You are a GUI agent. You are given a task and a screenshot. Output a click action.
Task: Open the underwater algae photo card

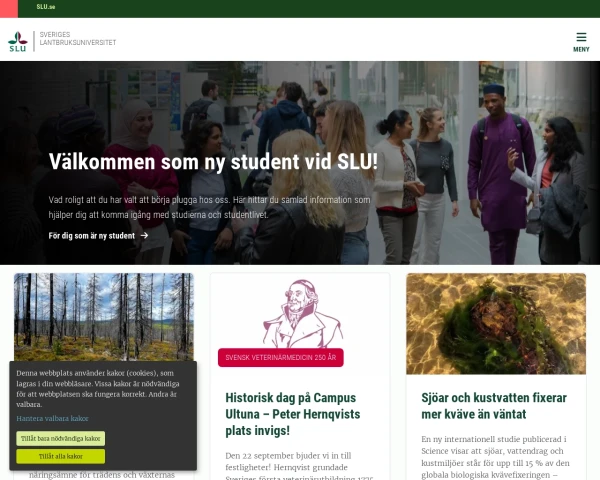point(496,323)
